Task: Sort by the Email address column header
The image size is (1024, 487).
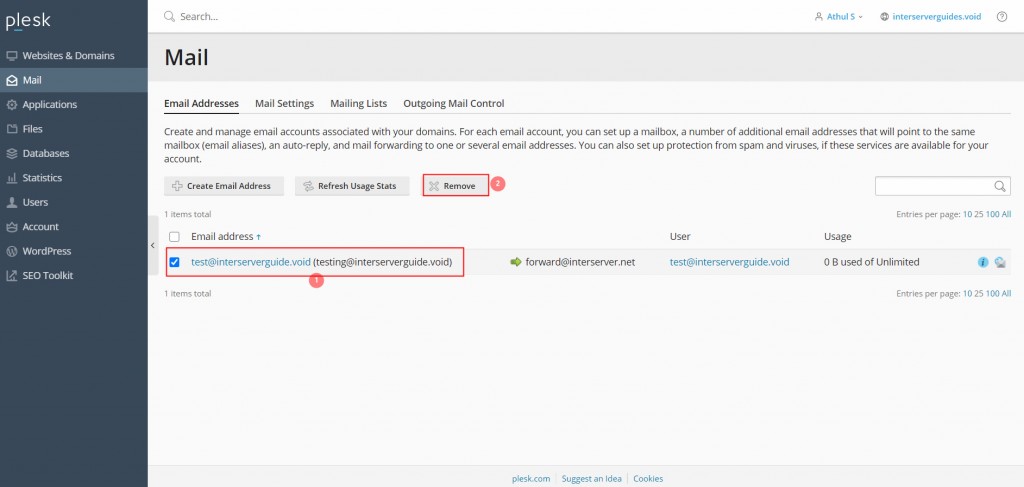Action: pyautogui.click(x=222, y=237)
